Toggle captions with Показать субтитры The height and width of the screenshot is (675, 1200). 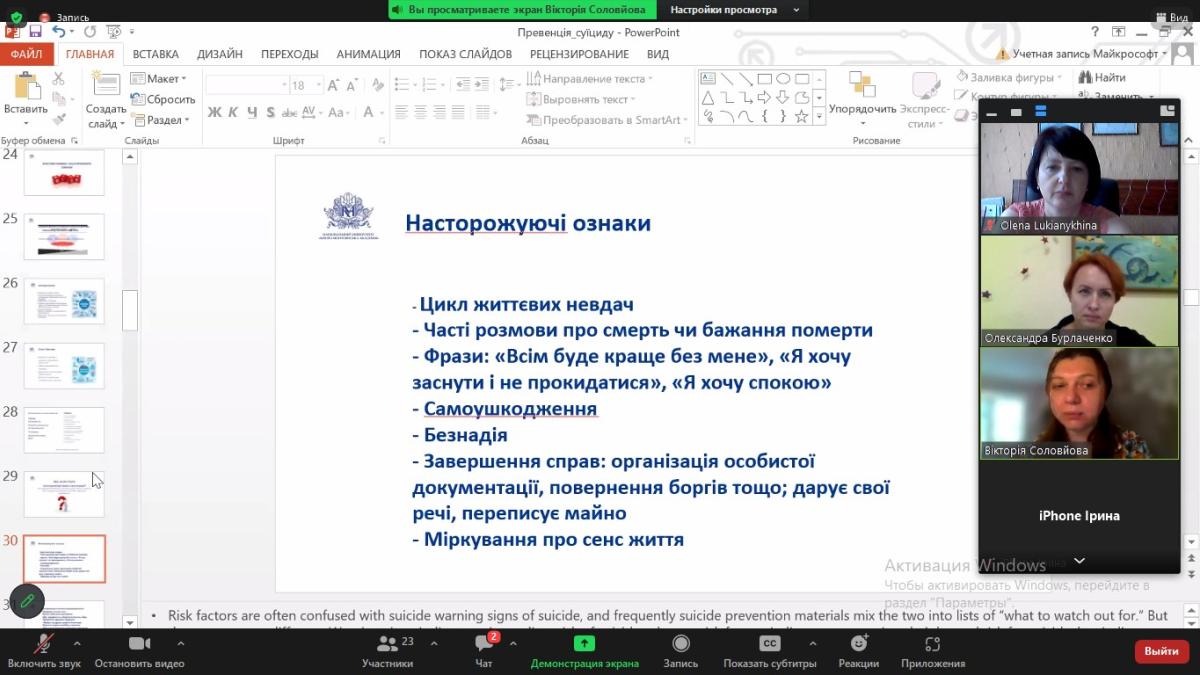[769, 644]
